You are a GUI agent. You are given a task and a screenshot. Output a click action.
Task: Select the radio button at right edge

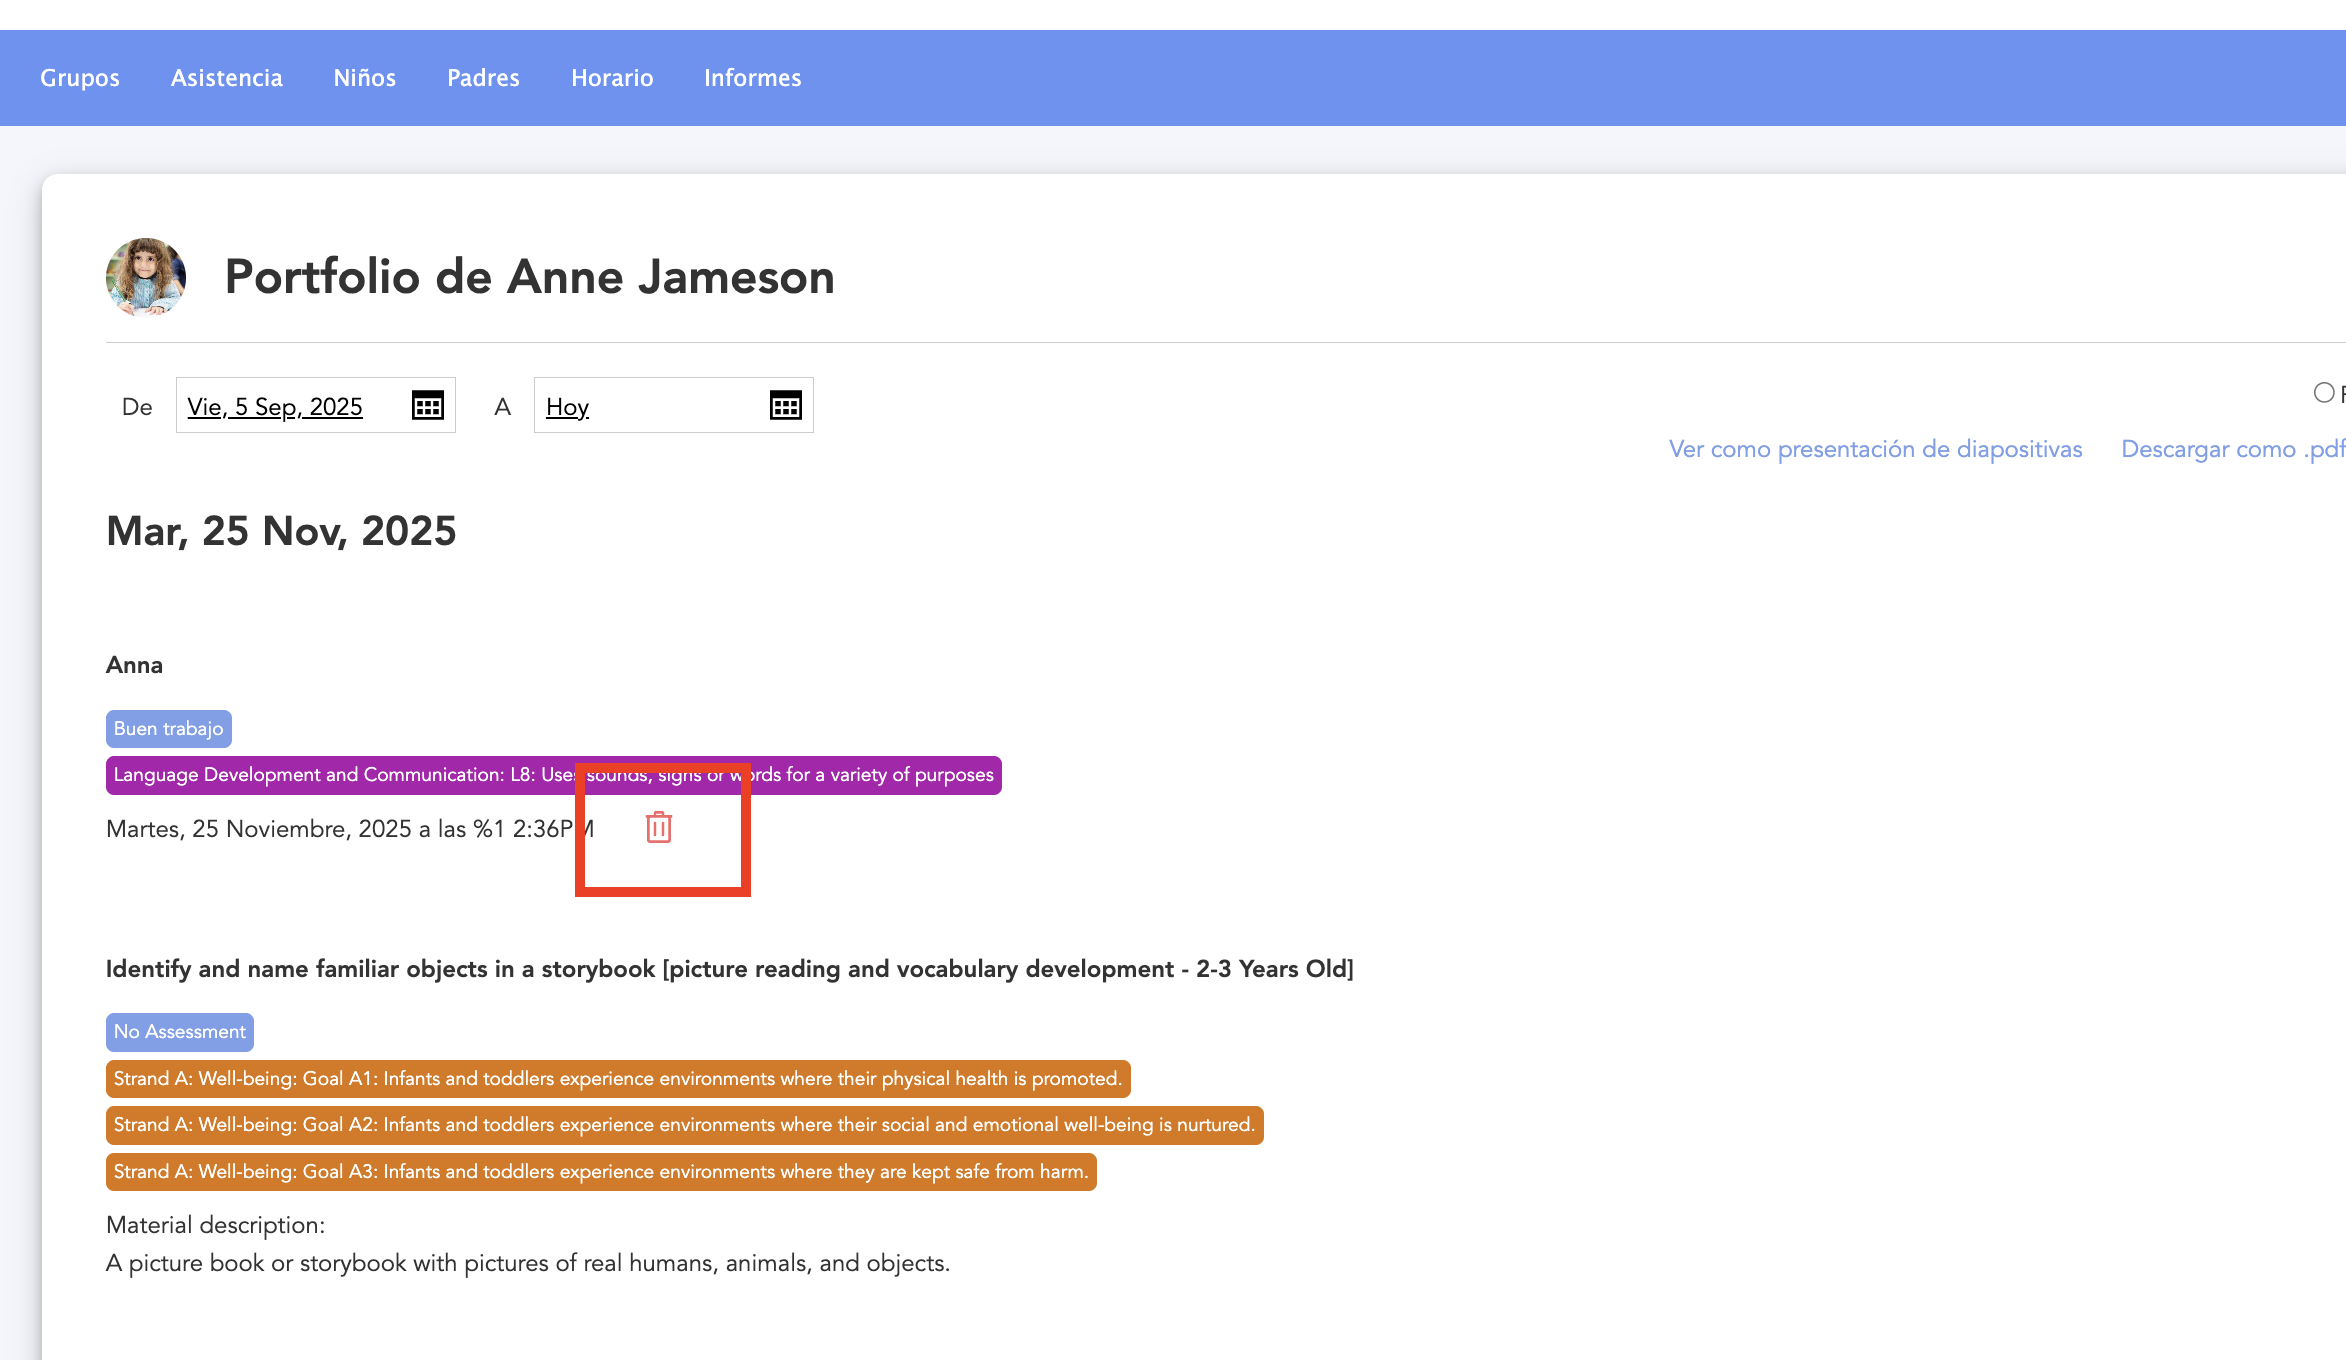click(2323, 393)
